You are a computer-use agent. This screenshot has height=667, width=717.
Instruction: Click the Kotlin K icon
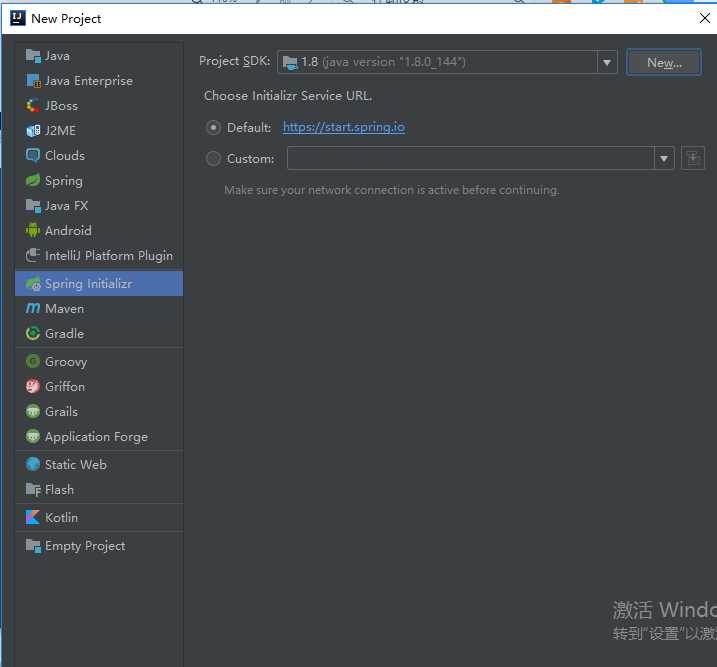pyautogui.click(x=33, y=518)
